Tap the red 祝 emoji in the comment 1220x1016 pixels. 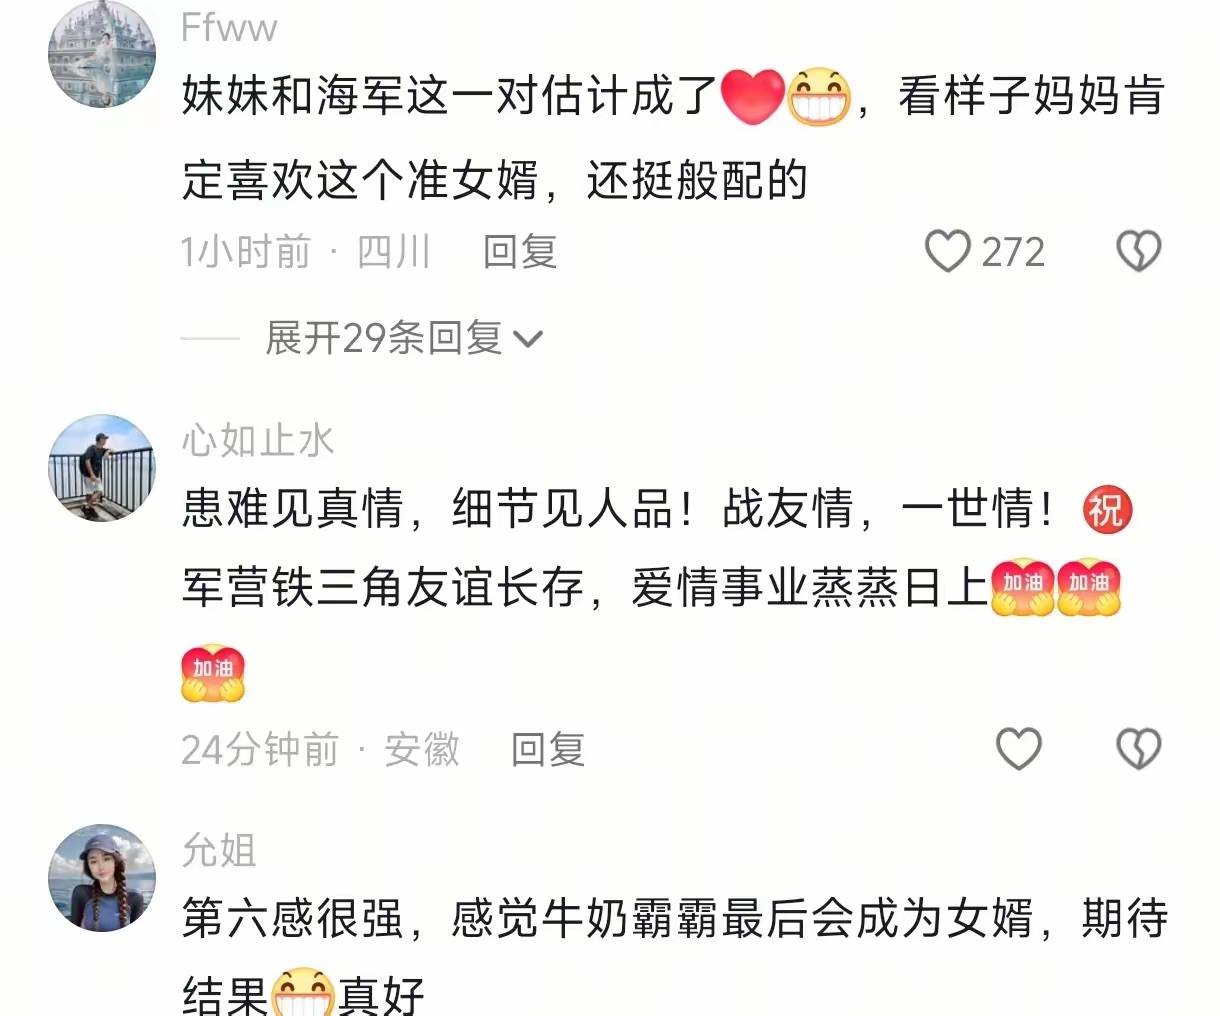pyautogui.click(x=1106, y=510)
